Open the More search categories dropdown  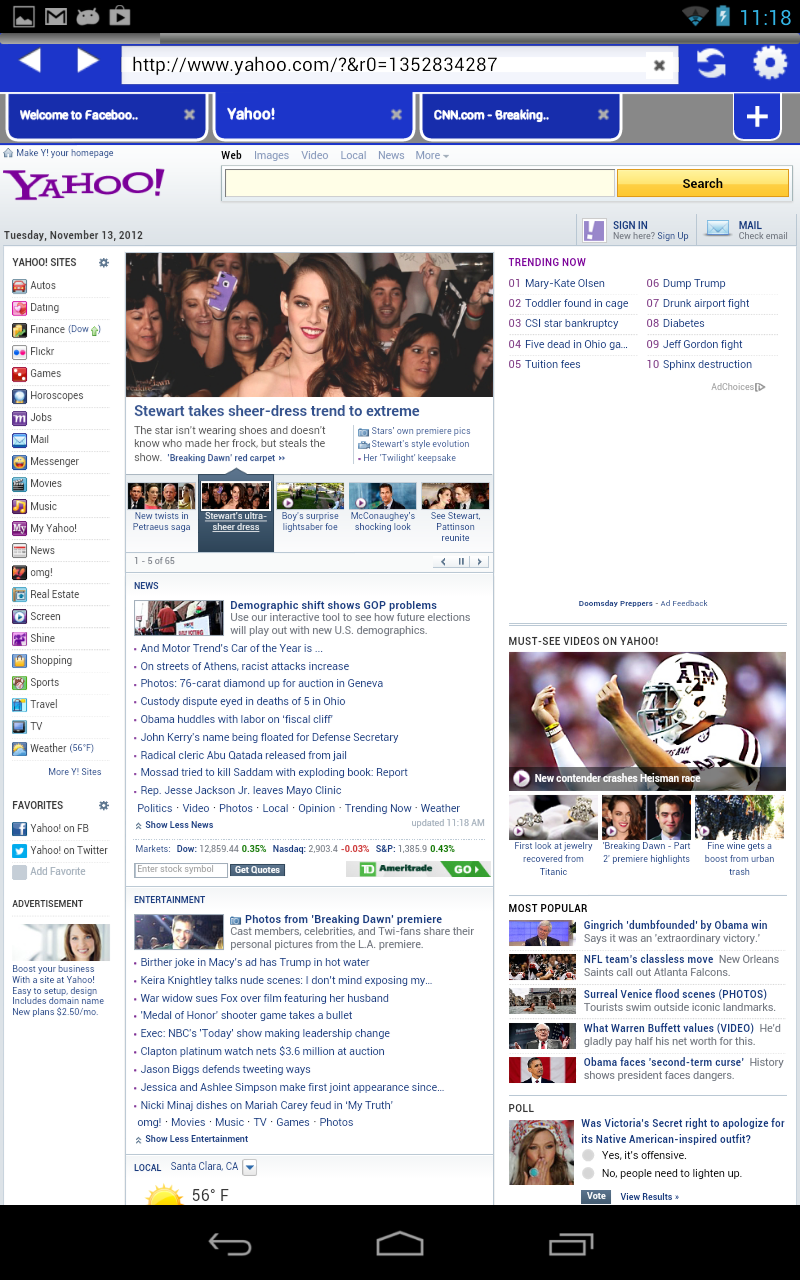tap(429, 155)
